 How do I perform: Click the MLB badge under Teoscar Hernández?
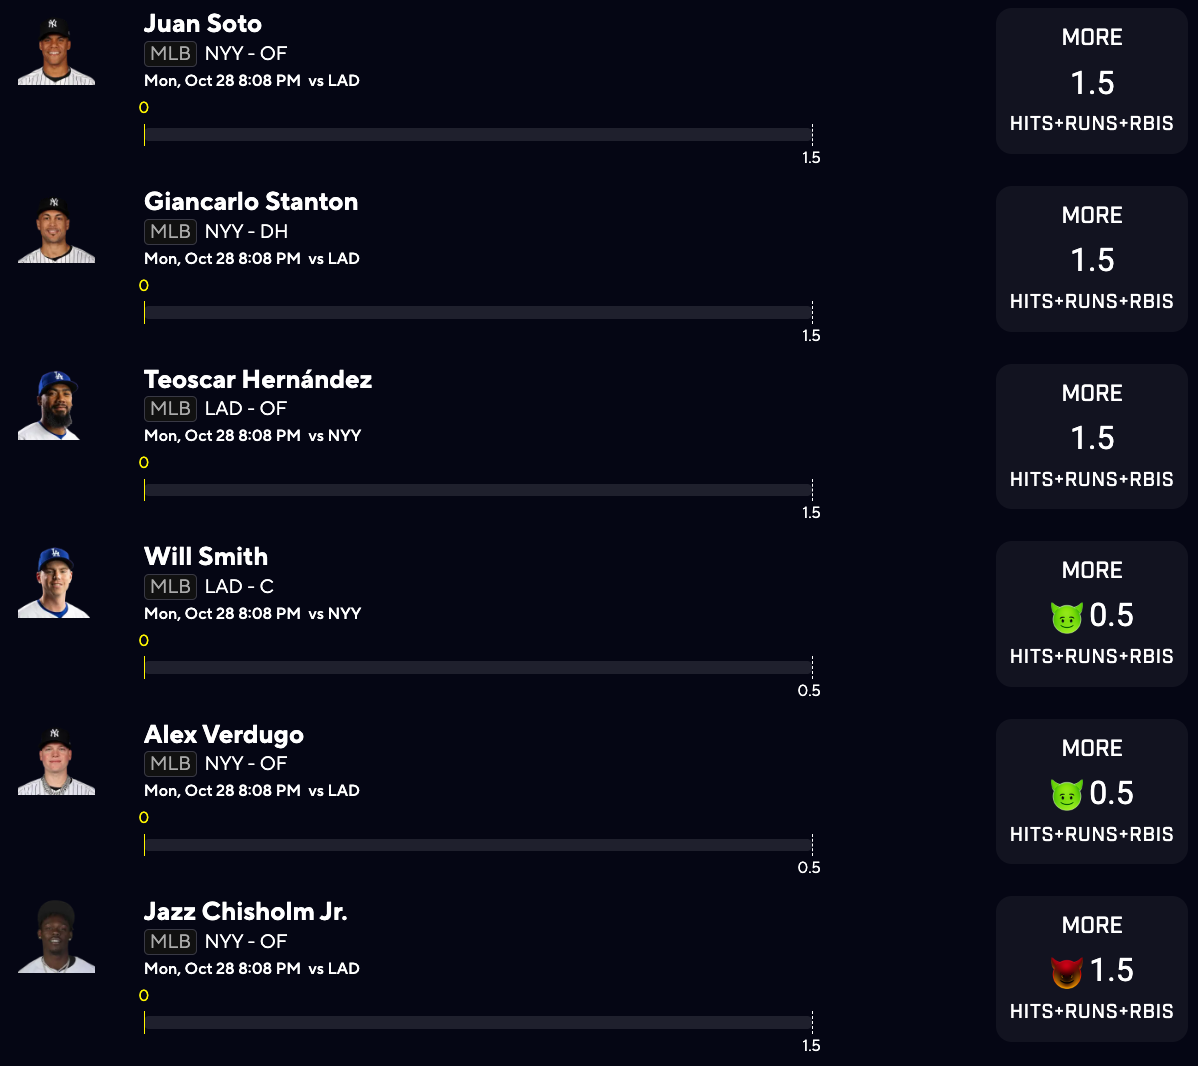point(170,408)
